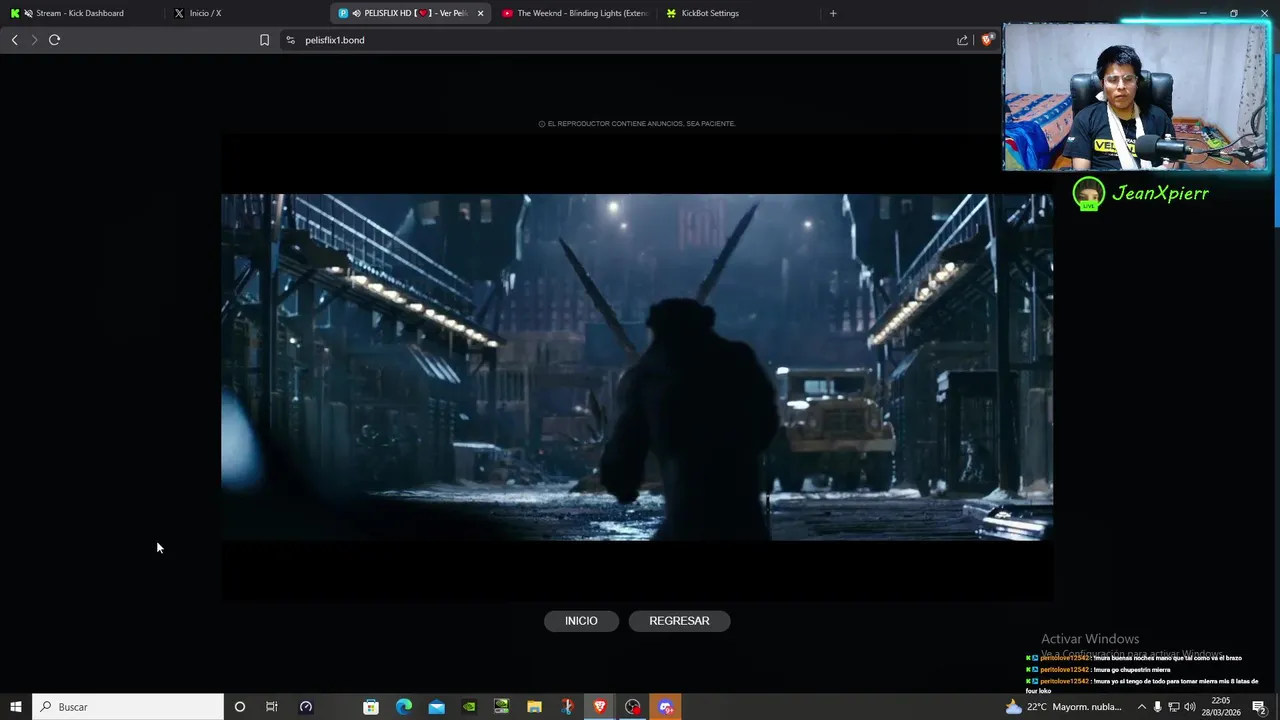1280x720 pixels.
Task: Open the colorful pencil app on taskbar
Action: [567, 707]
